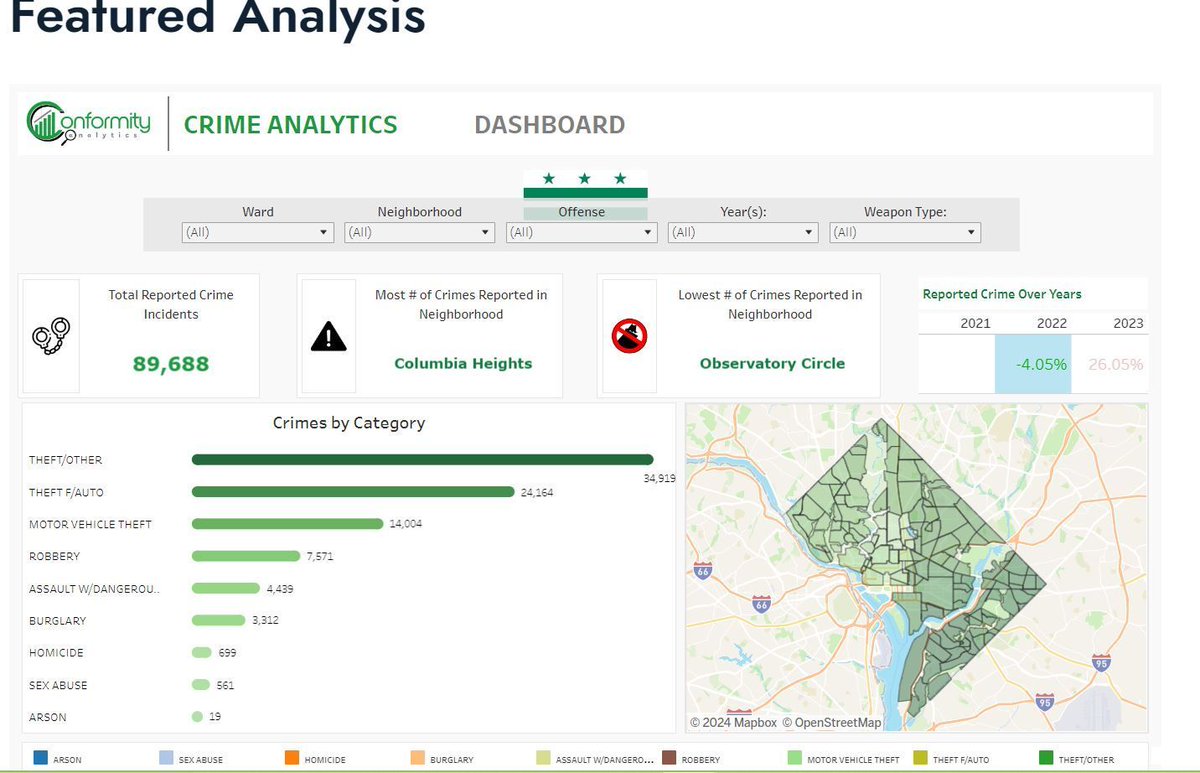Click the 89,688 total incidents figure
This screenshot has width=1200, height=773.
(x=171, y=364)
